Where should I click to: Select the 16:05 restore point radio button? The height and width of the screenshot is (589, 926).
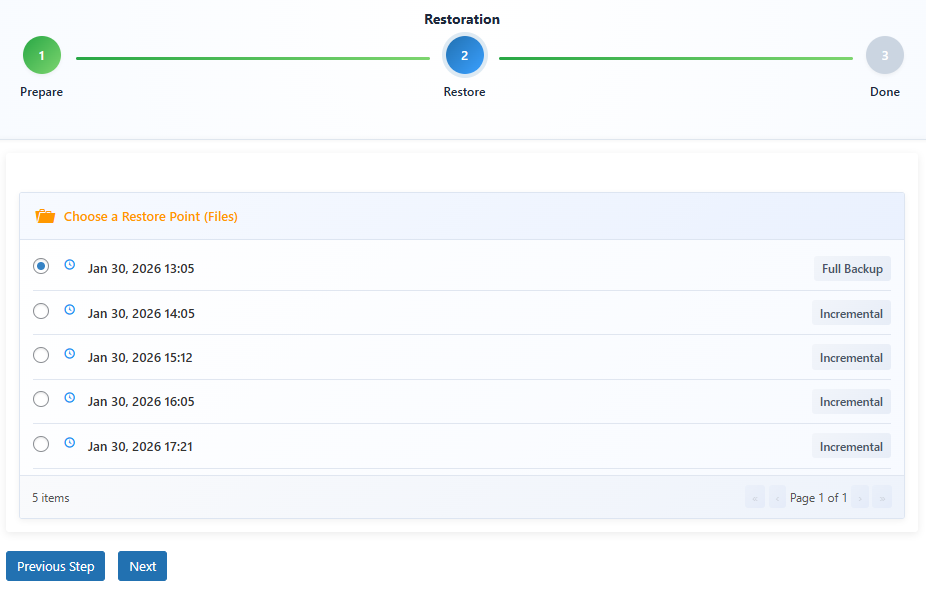pyautogui.click(x=41, y=398)
